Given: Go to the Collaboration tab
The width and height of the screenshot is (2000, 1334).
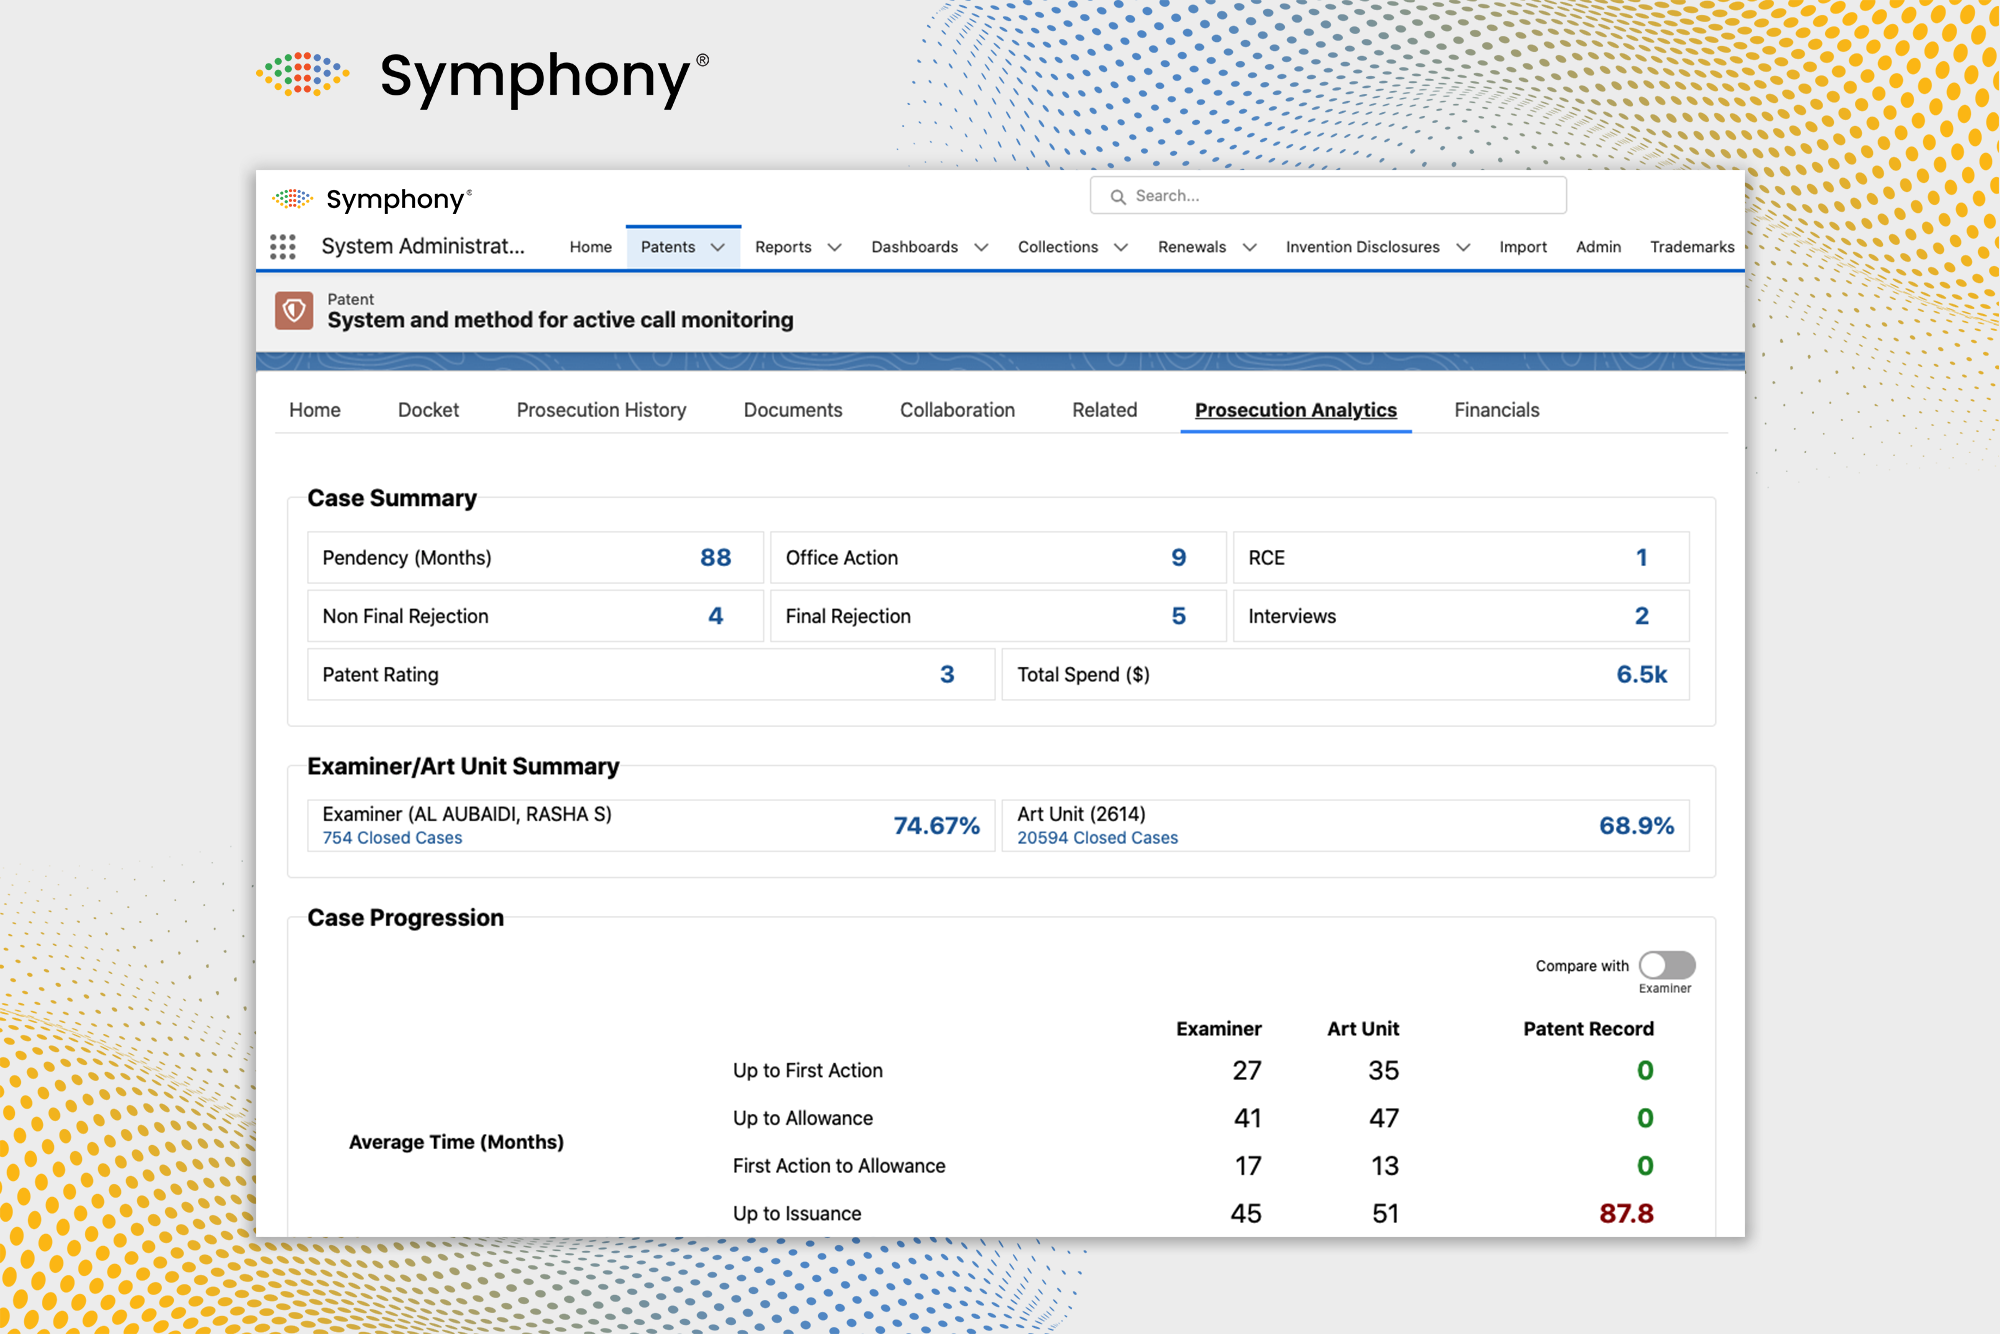Looking at the screenshot, I should [x=957, y=410].
